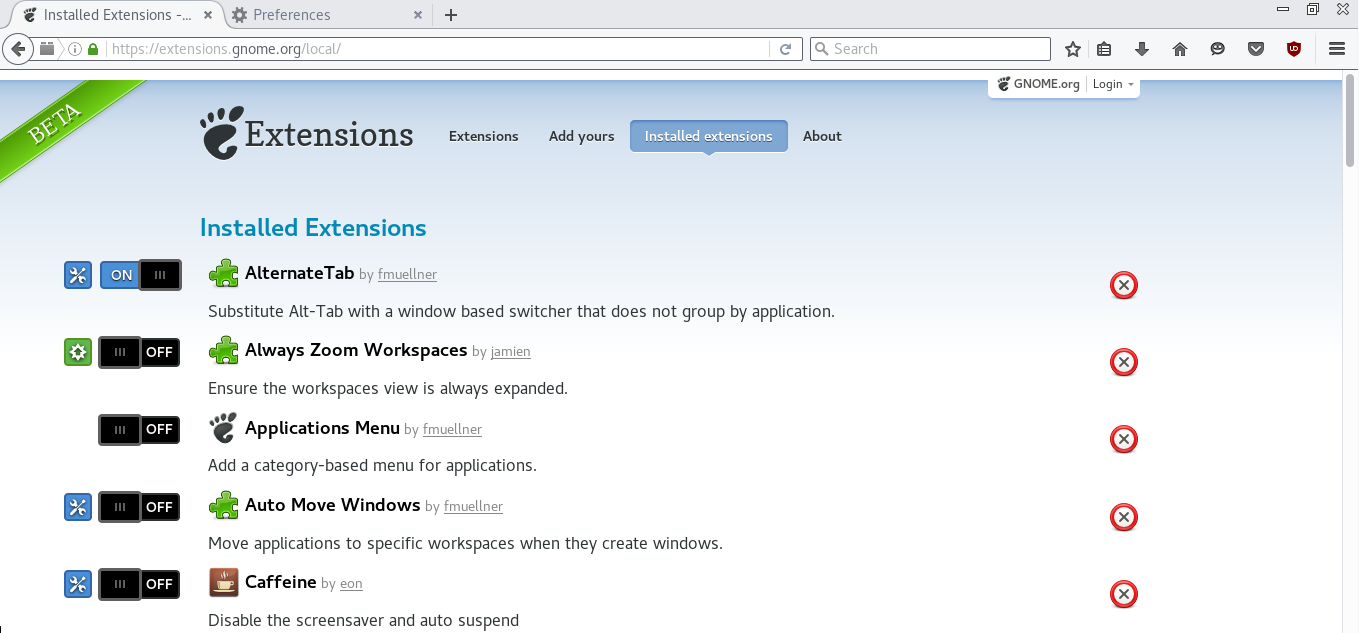Click the address bar URL field

438,49
